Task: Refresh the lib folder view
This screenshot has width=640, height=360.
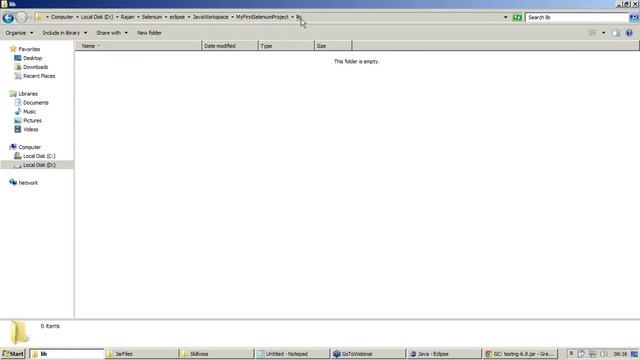Action: (517, 17)
